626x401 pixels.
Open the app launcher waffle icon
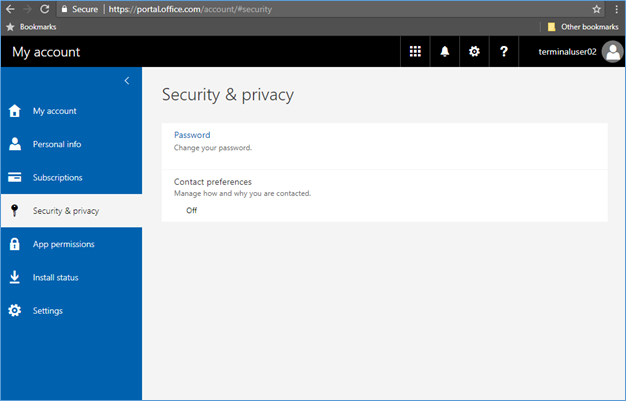415,52
